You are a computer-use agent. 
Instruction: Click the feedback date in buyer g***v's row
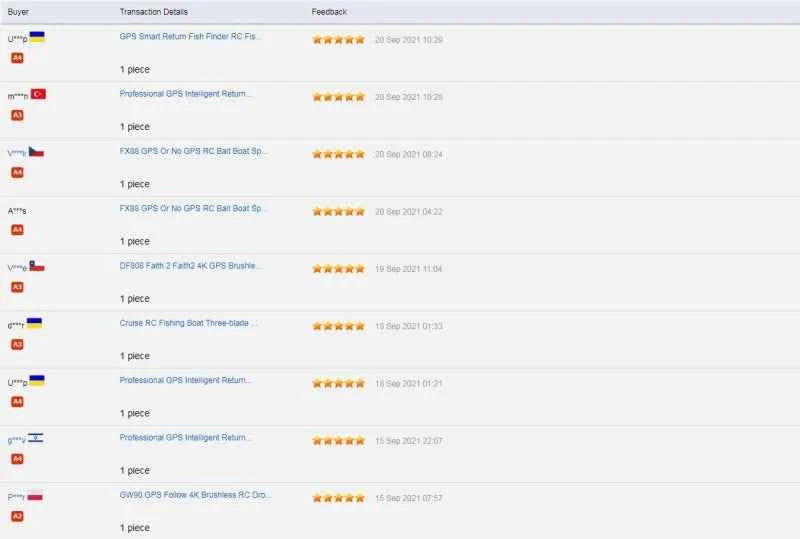coord(409,441)
